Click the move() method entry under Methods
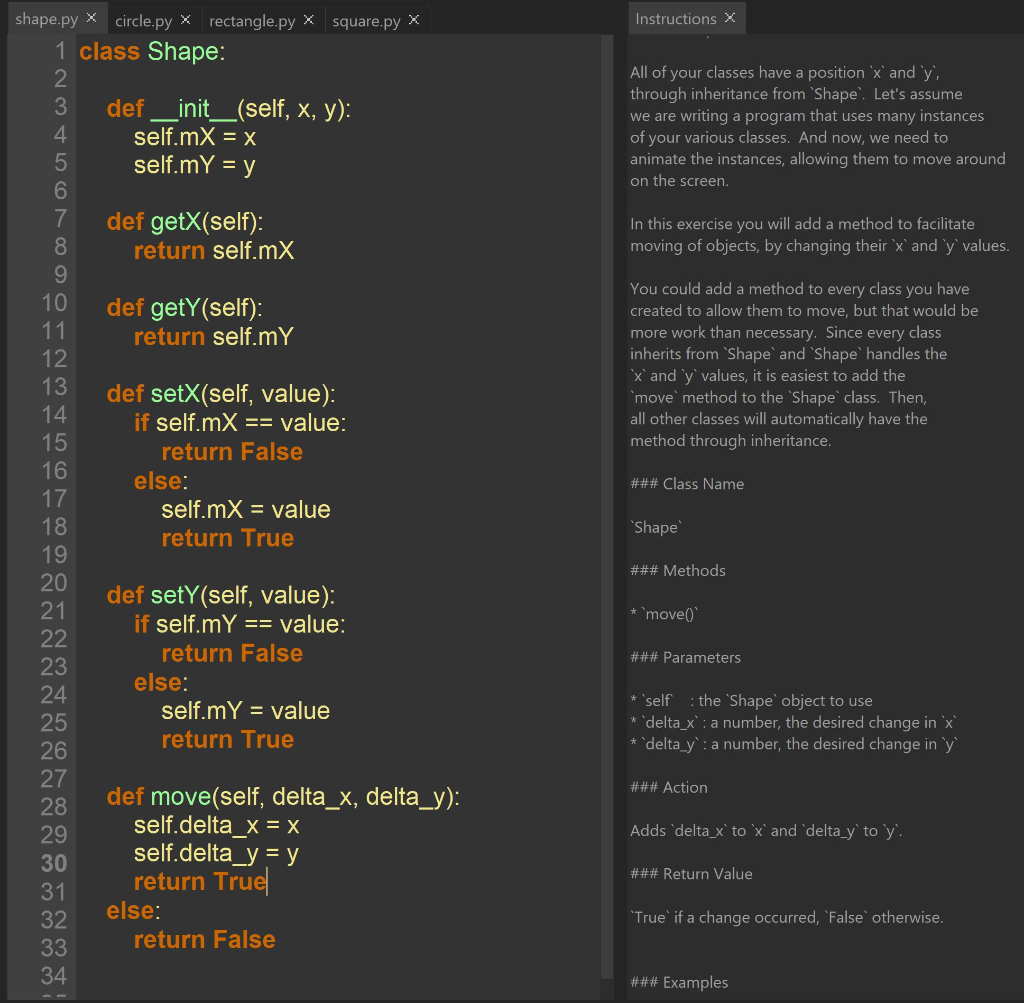The width and height of the screenshot is (1024, 1003). coord(664,613)
